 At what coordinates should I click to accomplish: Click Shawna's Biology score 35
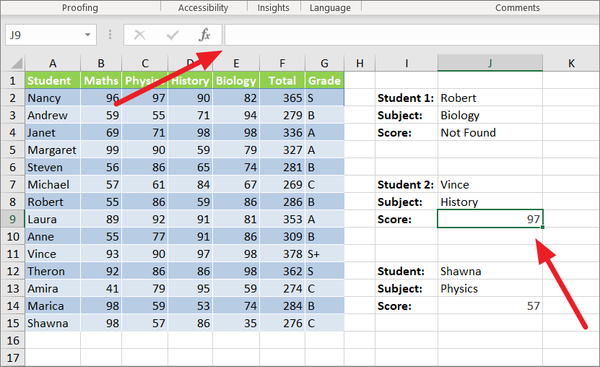236,323
